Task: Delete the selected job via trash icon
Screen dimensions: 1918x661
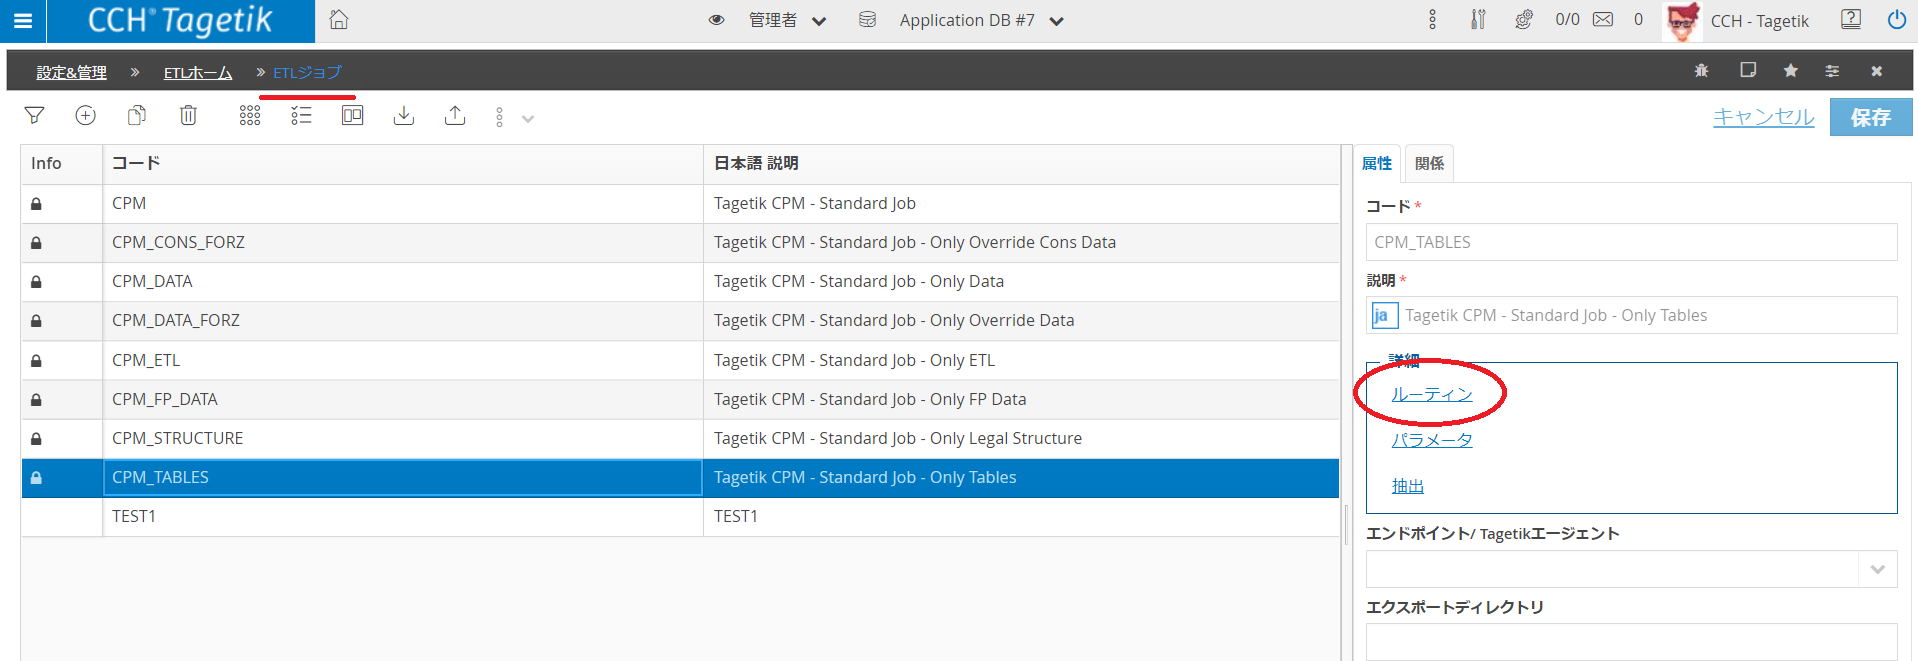Action: pos(188,116)
